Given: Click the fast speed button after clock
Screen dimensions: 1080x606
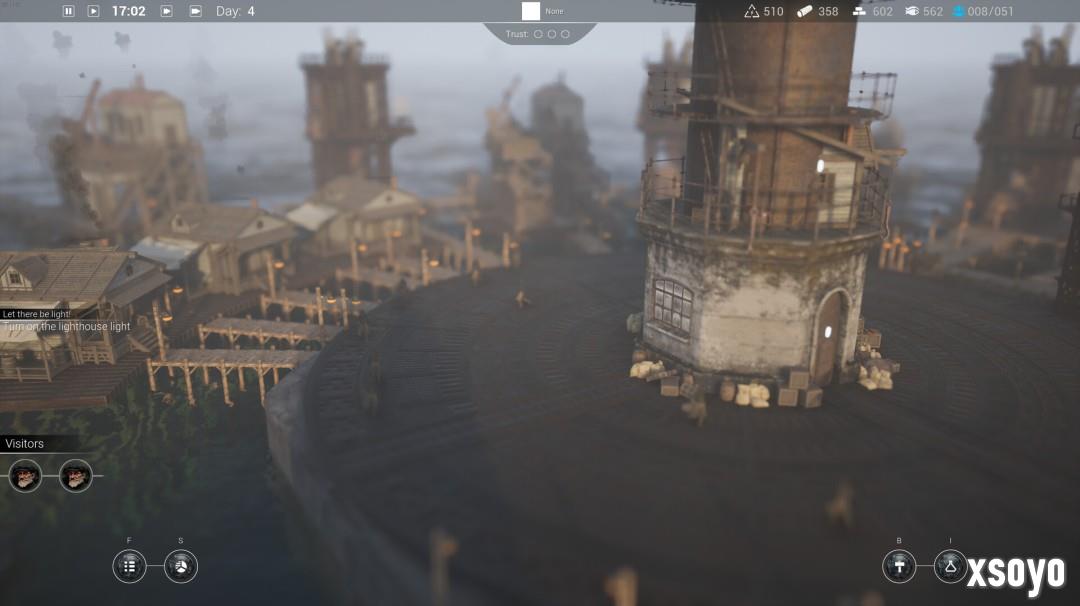Looking at the screenshot, I should (167, 11).
